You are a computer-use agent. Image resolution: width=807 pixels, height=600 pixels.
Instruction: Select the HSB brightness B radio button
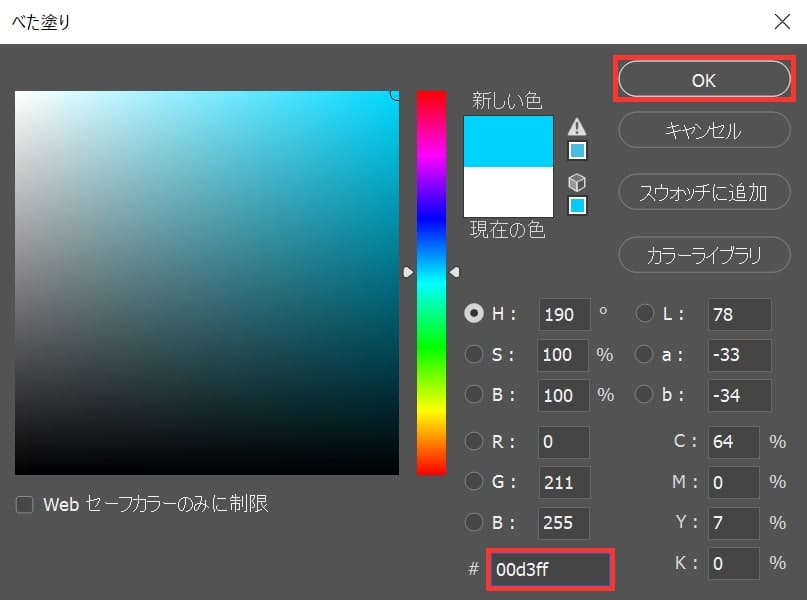473,395
